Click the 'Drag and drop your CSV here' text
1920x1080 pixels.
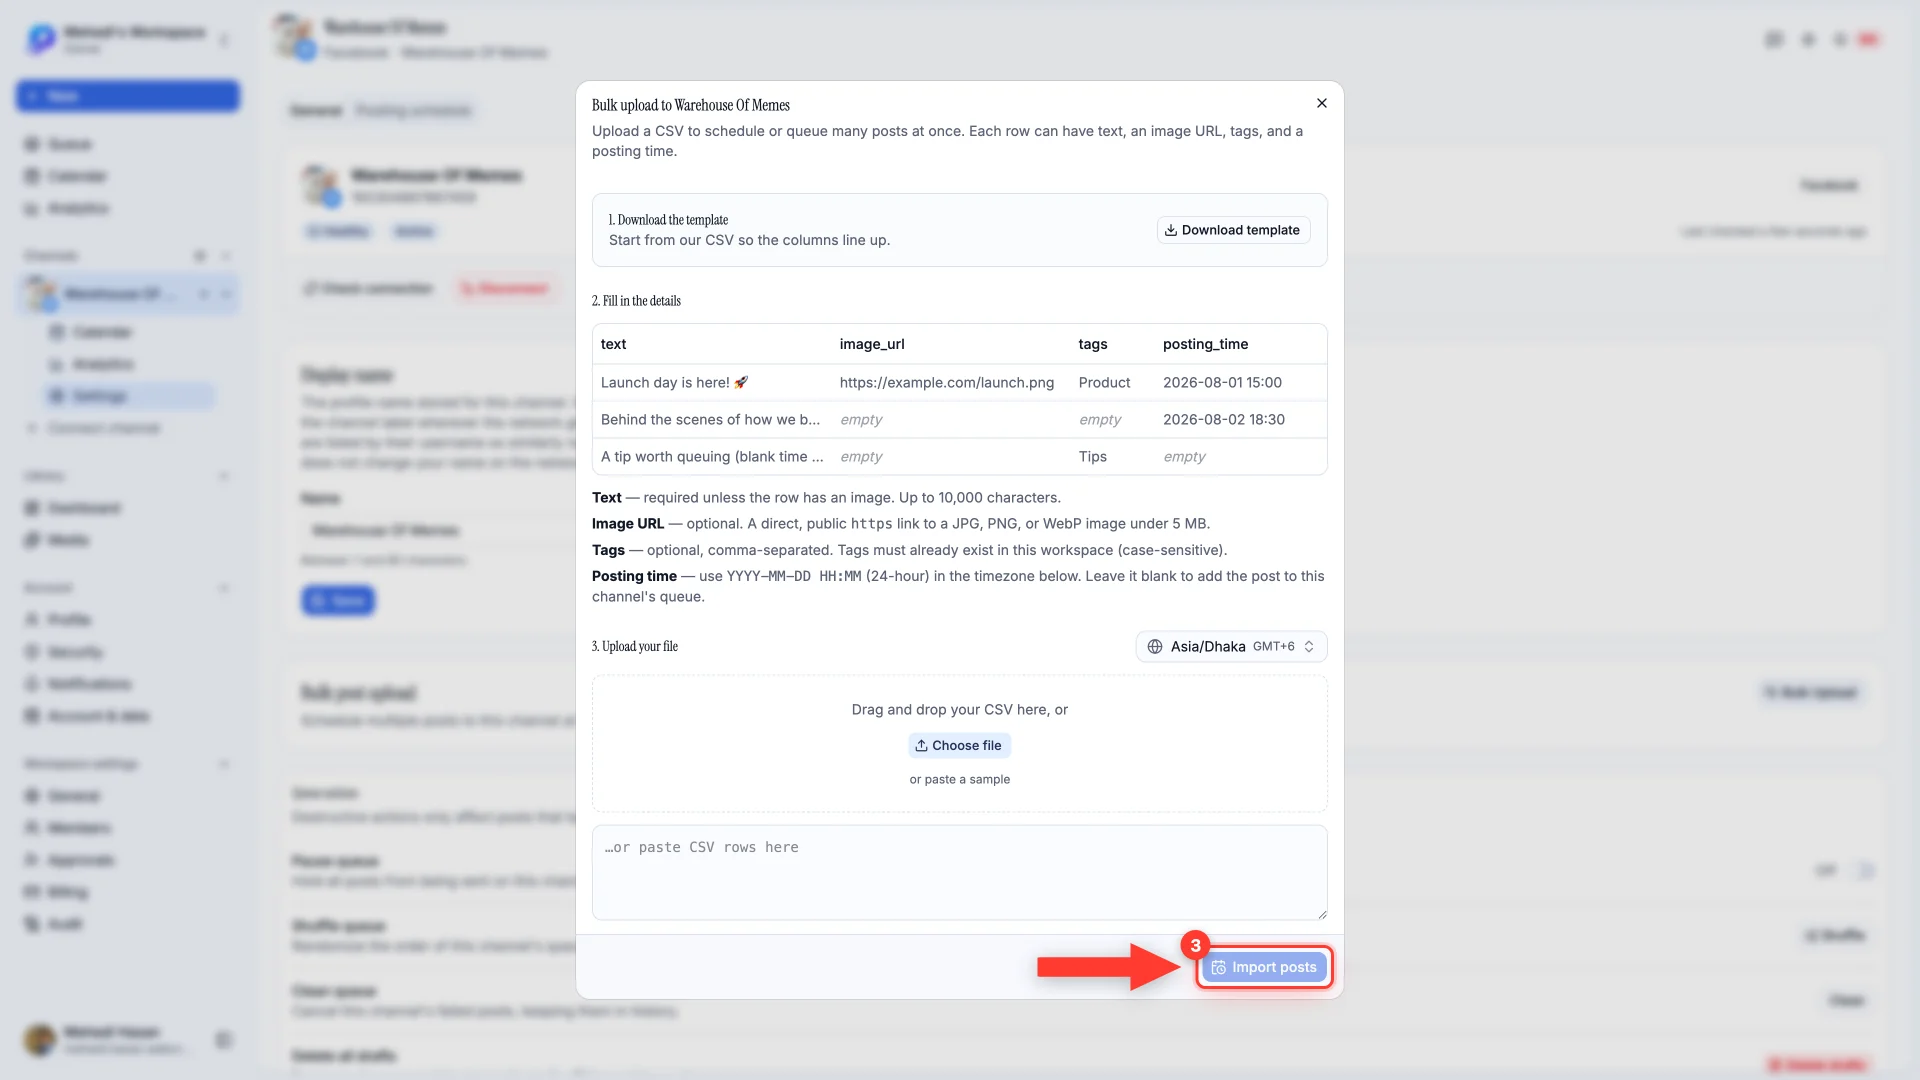click(x=959, y=709)
